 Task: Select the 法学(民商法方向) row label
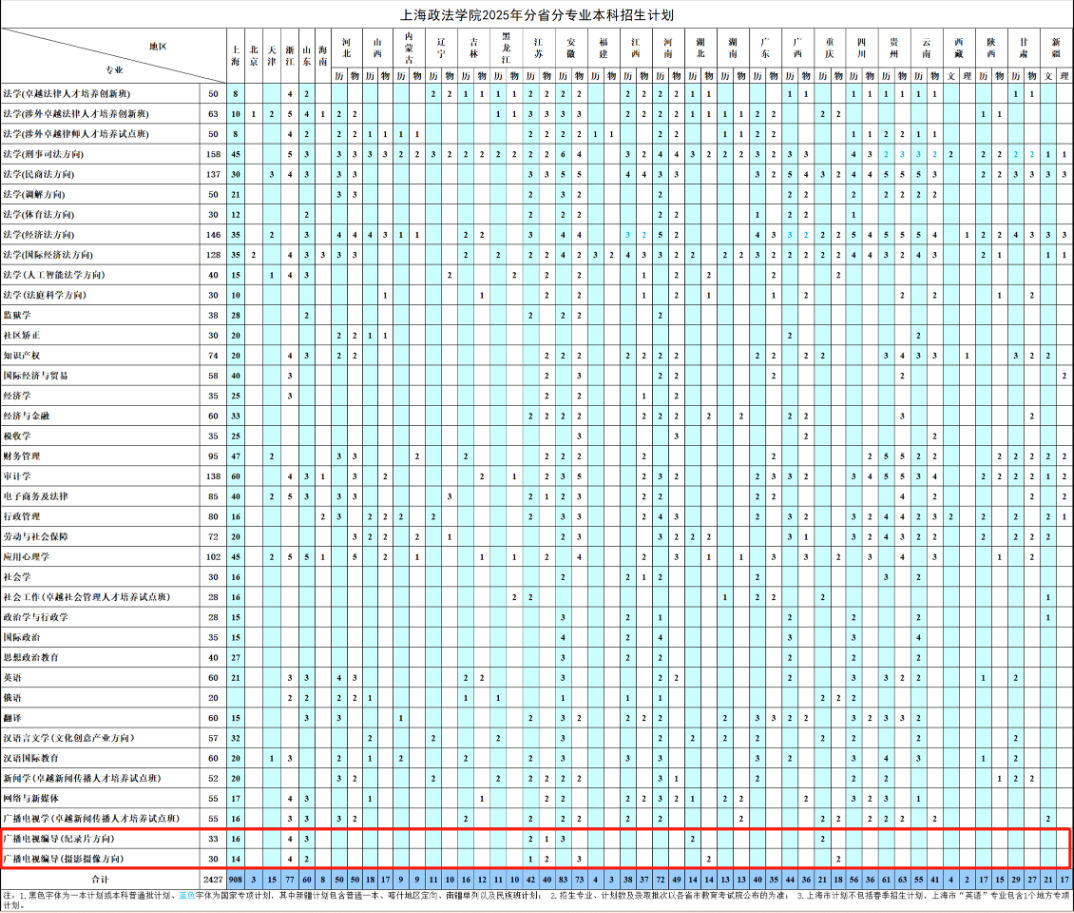38,174
